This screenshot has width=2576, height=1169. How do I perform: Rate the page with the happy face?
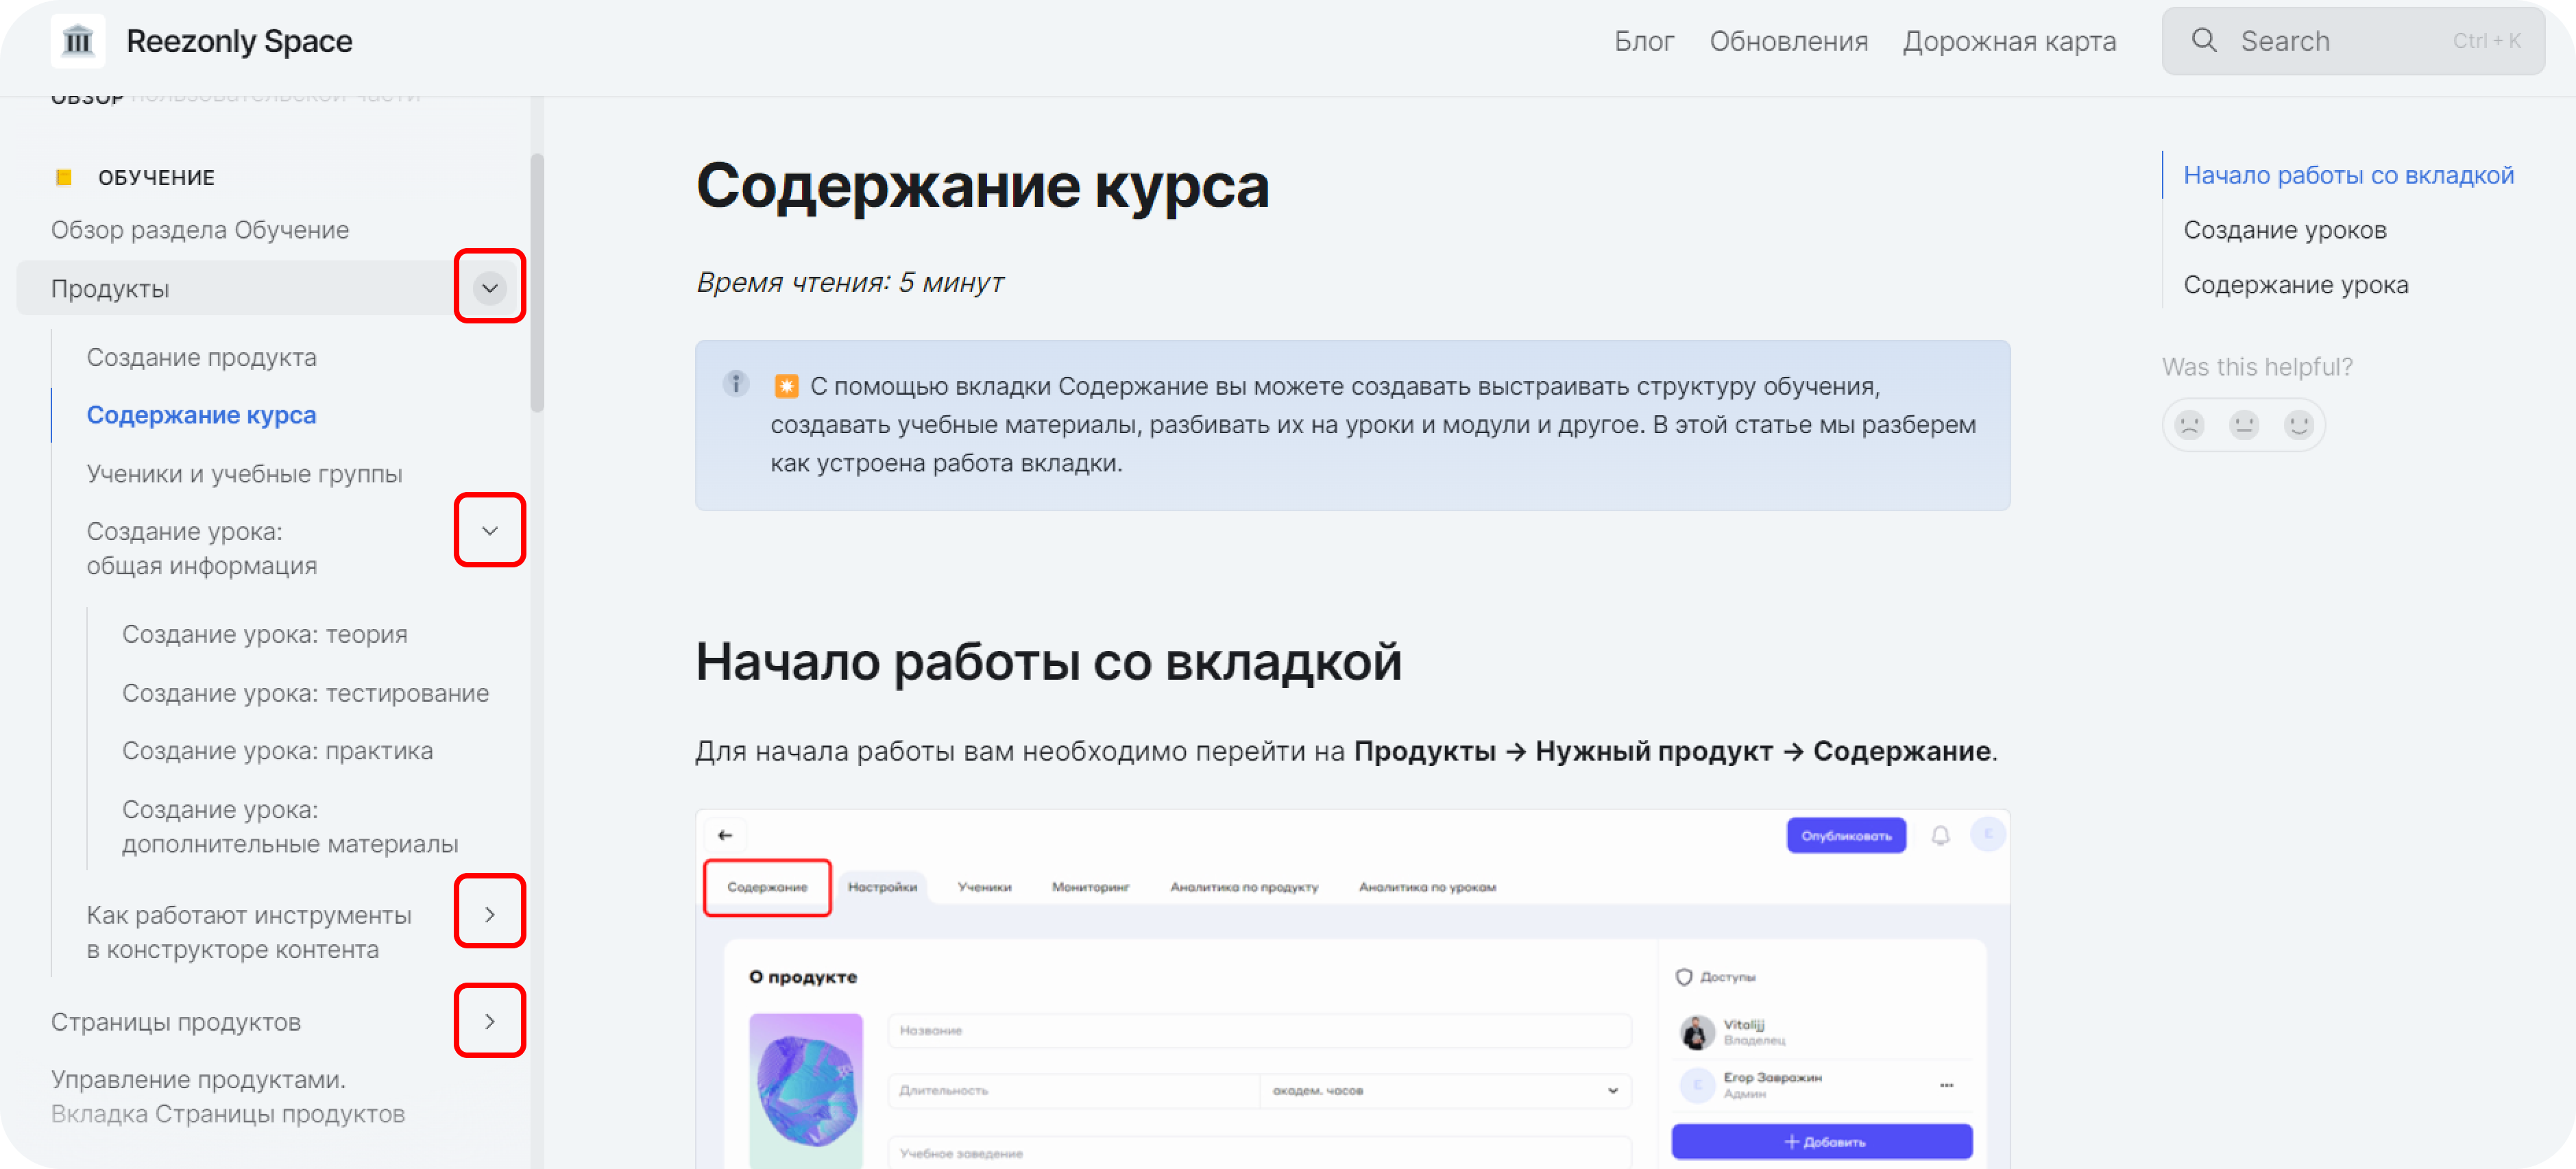click(x=2298, y=425)
